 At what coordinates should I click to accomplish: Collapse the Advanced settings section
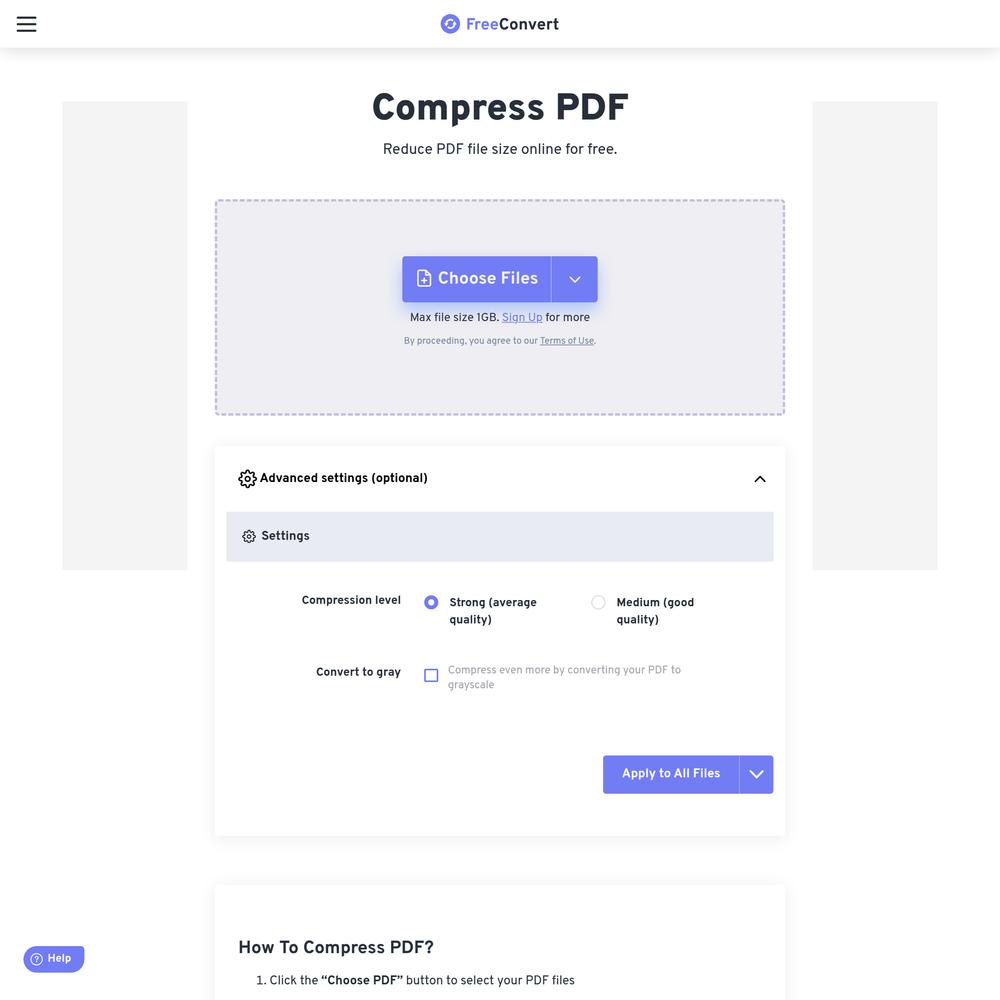click(x=760, y=479)
